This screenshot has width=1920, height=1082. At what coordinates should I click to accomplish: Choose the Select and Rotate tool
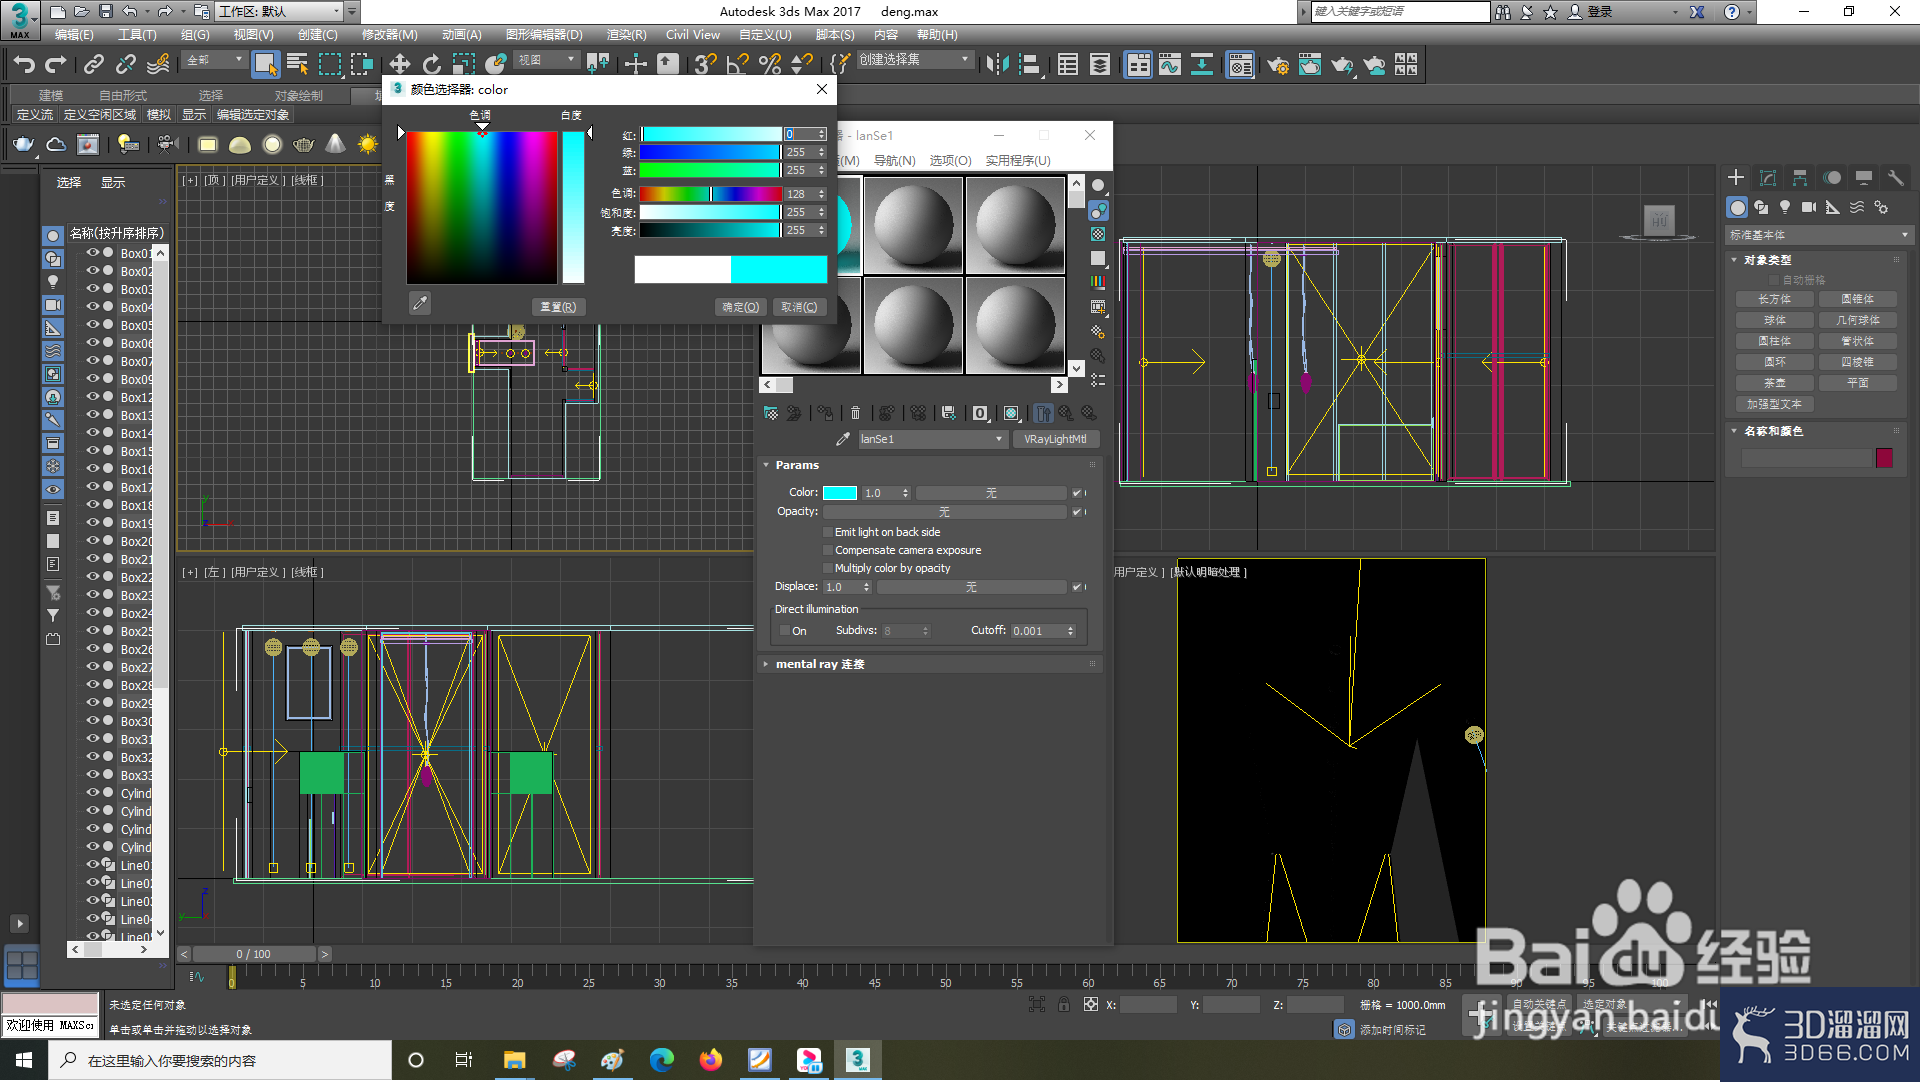pyautogui.click(x=431, y=65)
